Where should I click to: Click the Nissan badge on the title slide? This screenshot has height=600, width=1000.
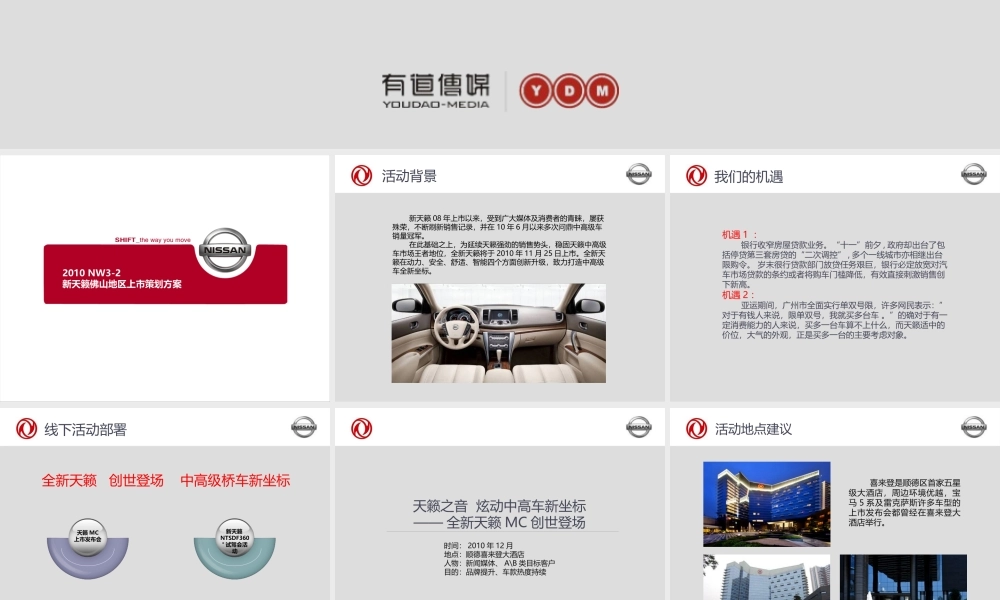[x=224, y=249]
